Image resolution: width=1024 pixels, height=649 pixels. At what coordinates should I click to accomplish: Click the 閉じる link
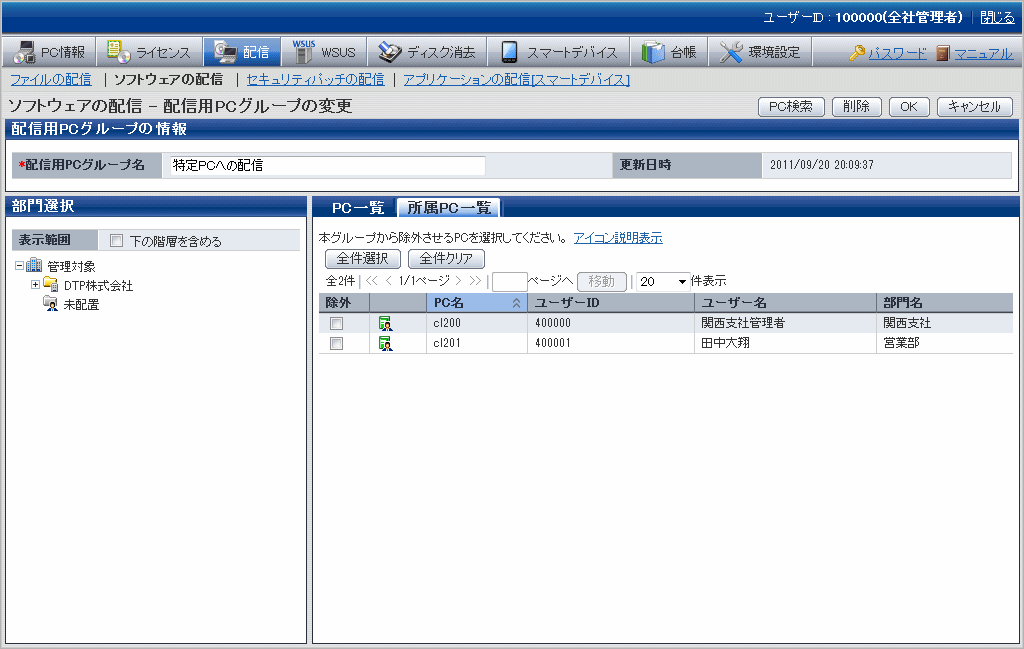pyautogui.click(x=997, y=18)
